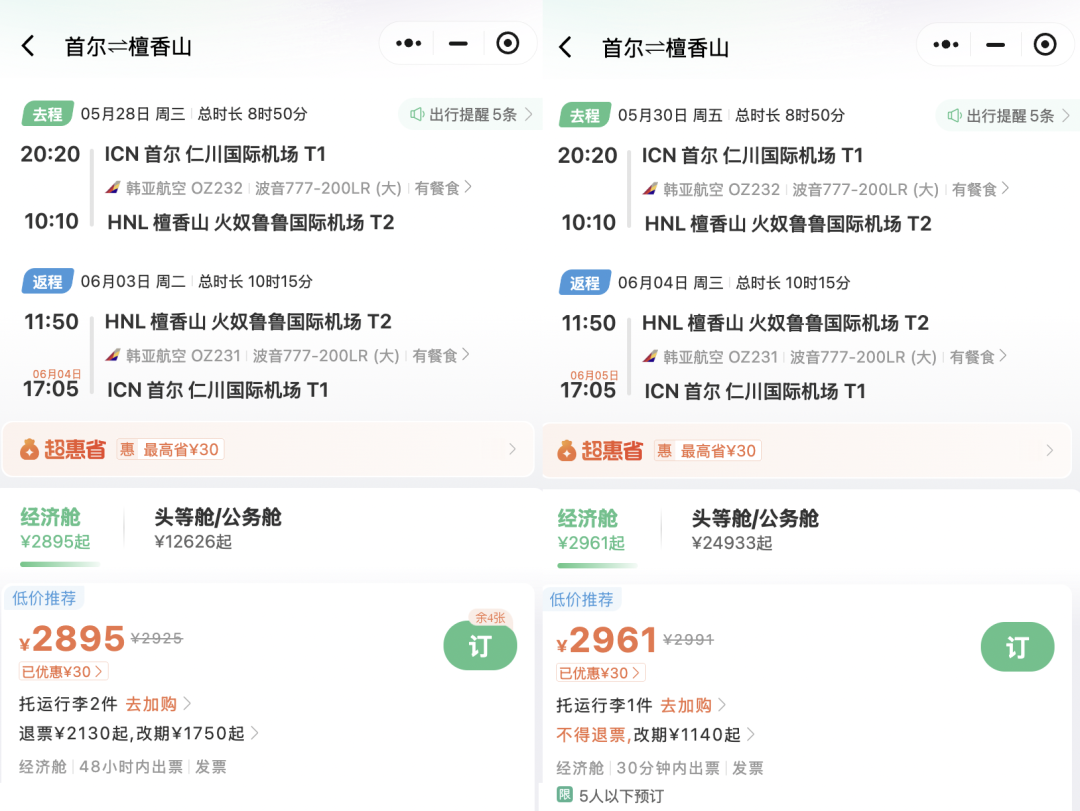Tap 去加购 next to 托运行李2件
The width and height of the screenshot is (1080, 811).
pyautogui.click(x=158, y=704)
